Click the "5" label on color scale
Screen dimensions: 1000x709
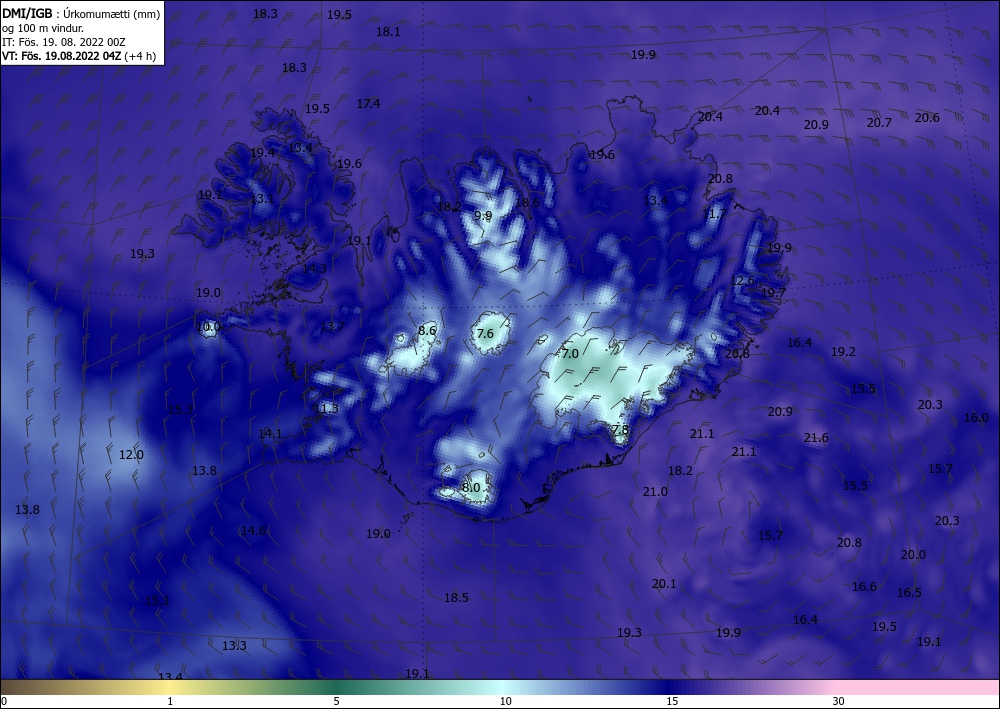[336, 701]
